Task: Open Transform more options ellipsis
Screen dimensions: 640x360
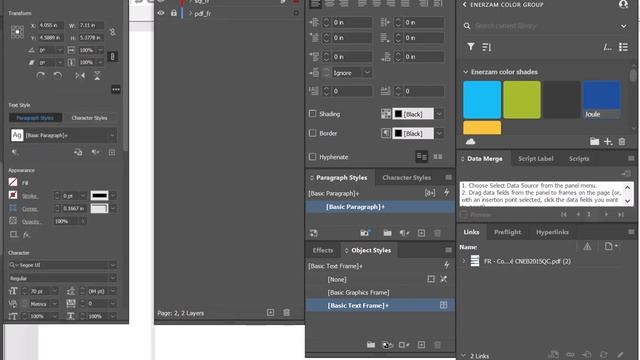Action: [x=116, y=89]
